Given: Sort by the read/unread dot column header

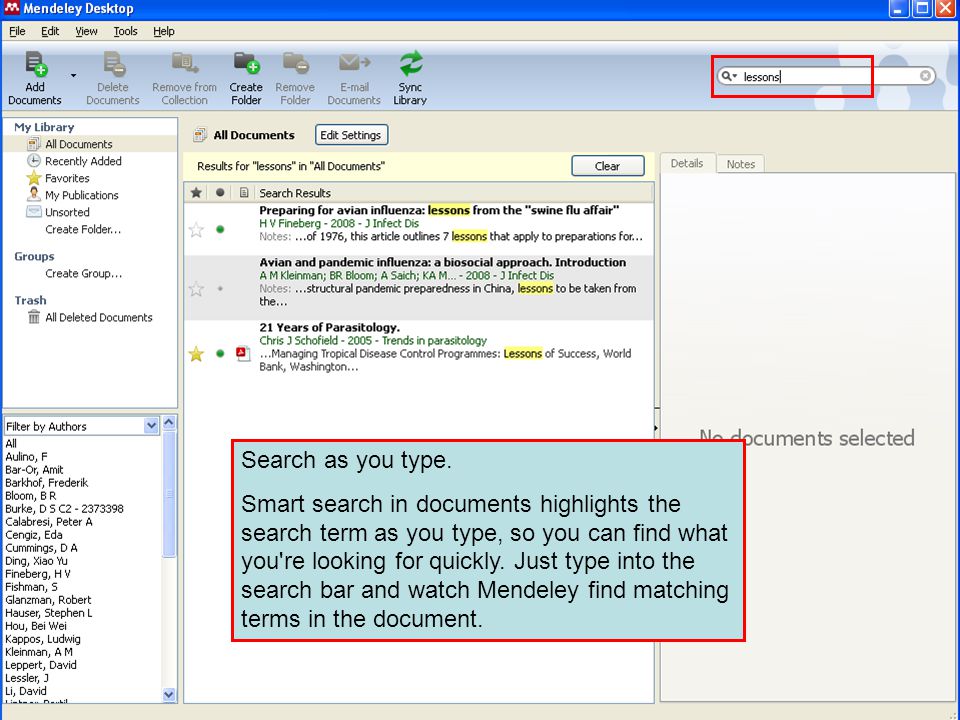Looking at the screenshot, I should tap(220, 193).
